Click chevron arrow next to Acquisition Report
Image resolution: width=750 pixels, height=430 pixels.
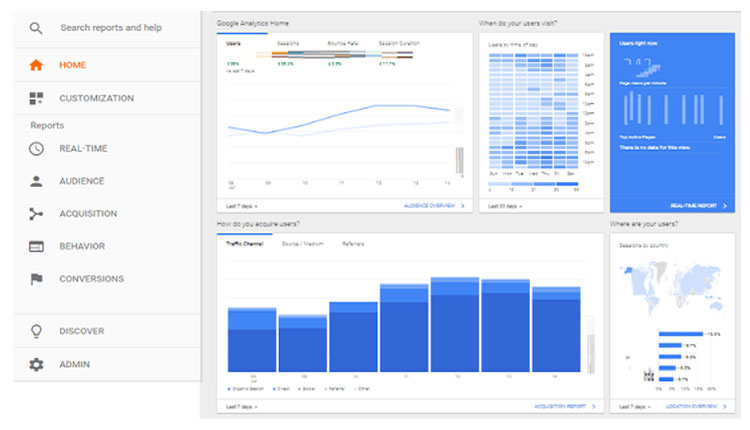click(x=594, y=407)
